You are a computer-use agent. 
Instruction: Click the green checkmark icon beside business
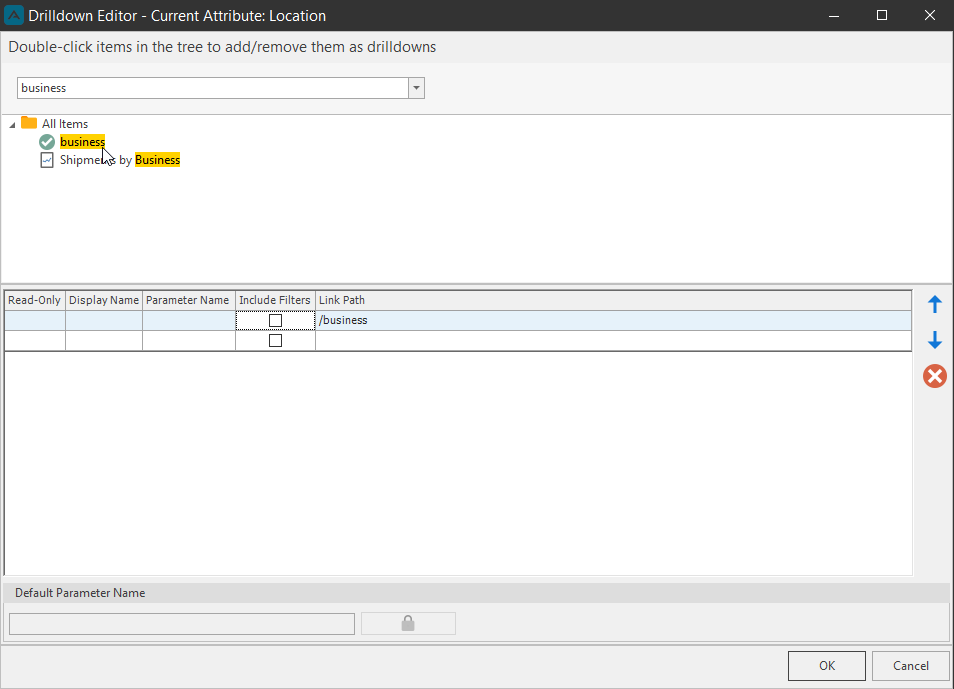pos(47,142)
